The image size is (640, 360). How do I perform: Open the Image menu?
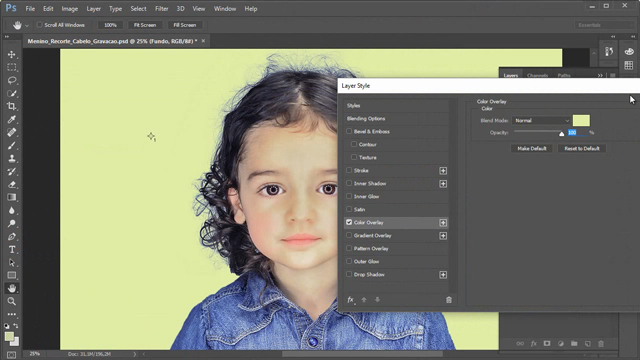(69, 9)
